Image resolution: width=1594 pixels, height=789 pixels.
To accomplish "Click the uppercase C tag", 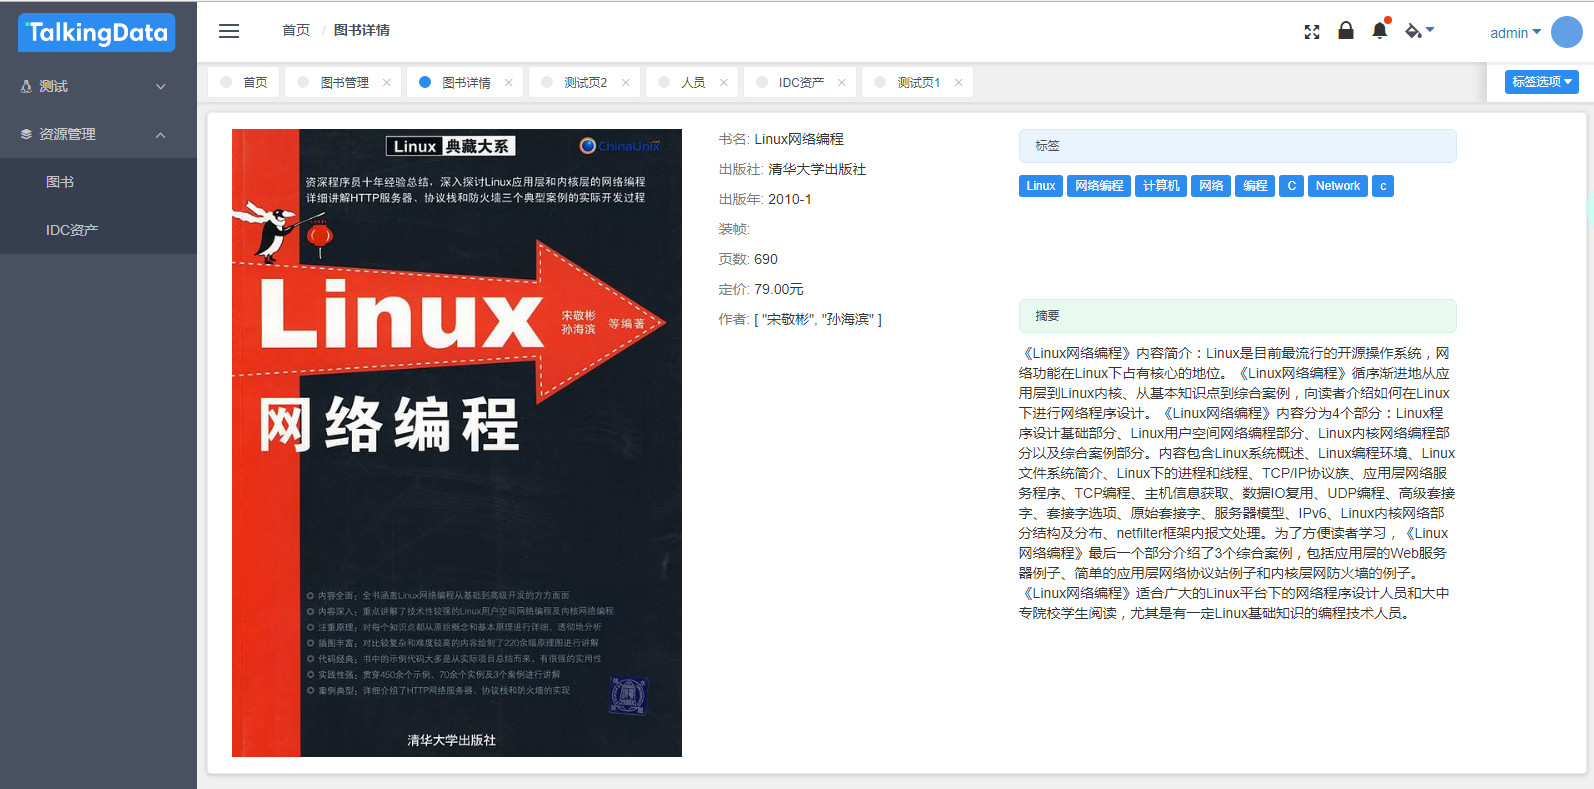I will (x=1291, y=186).
